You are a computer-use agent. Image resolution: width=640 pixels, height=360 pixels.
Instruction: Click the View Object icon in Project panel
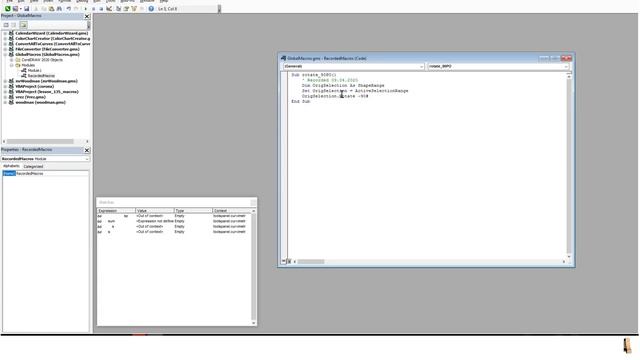(x=14, y=25)
